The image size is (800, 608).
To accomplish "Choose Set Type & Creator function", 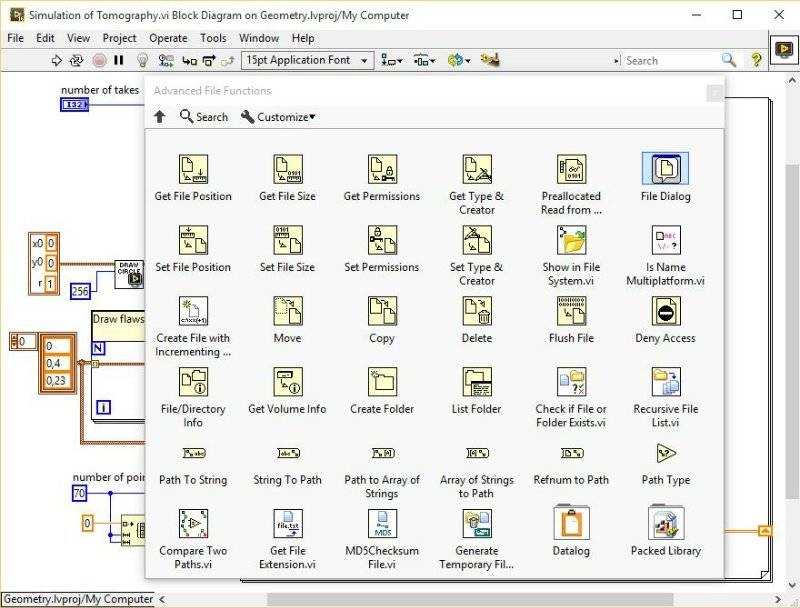I will (477, 240).
